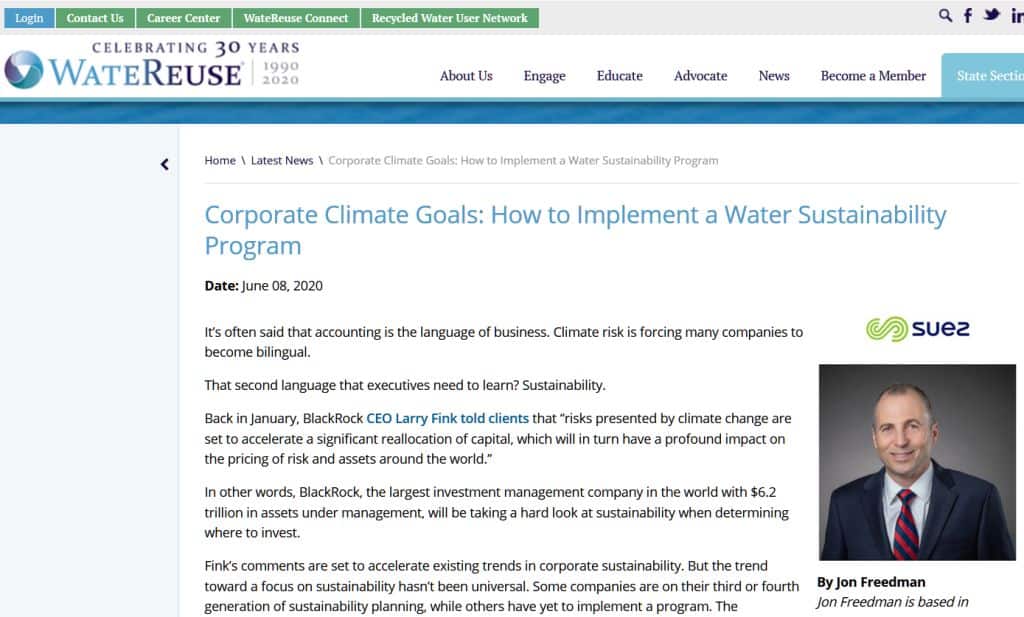This screenshot has width=1024, height=617.
Task: Collapse sidebar with left chevron arrow
Action: click(x=165, y=165)
